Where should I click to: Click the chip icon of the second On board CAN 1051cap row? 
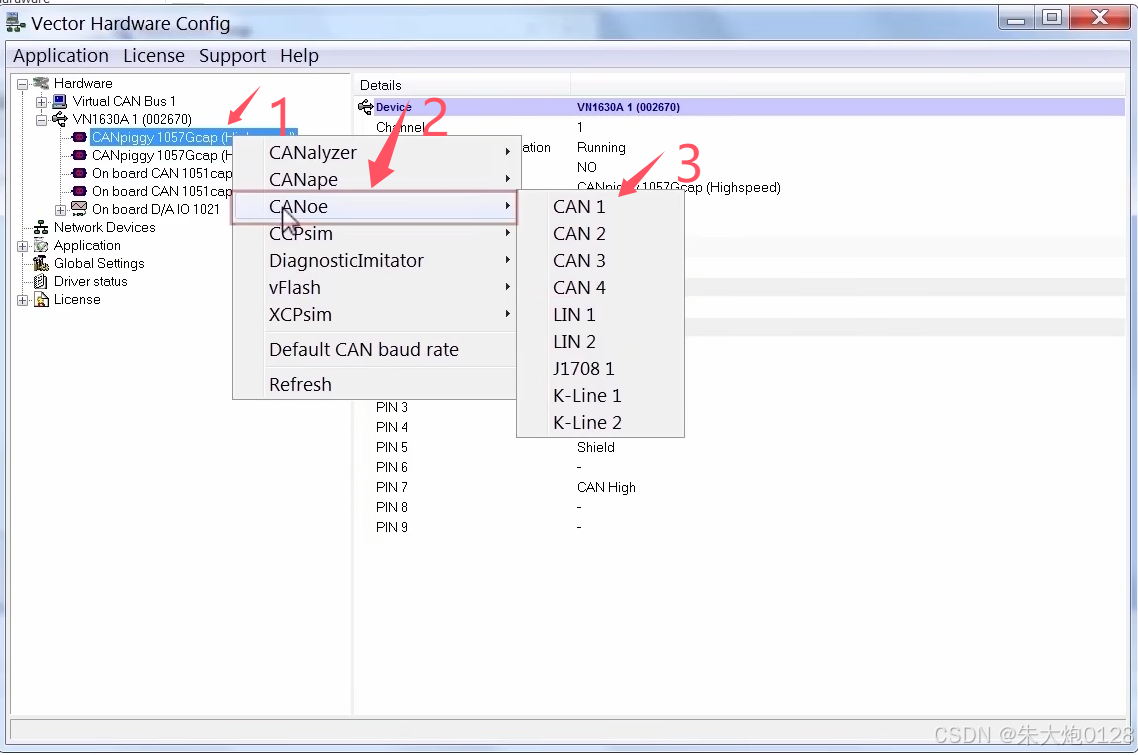click(80, 192)
